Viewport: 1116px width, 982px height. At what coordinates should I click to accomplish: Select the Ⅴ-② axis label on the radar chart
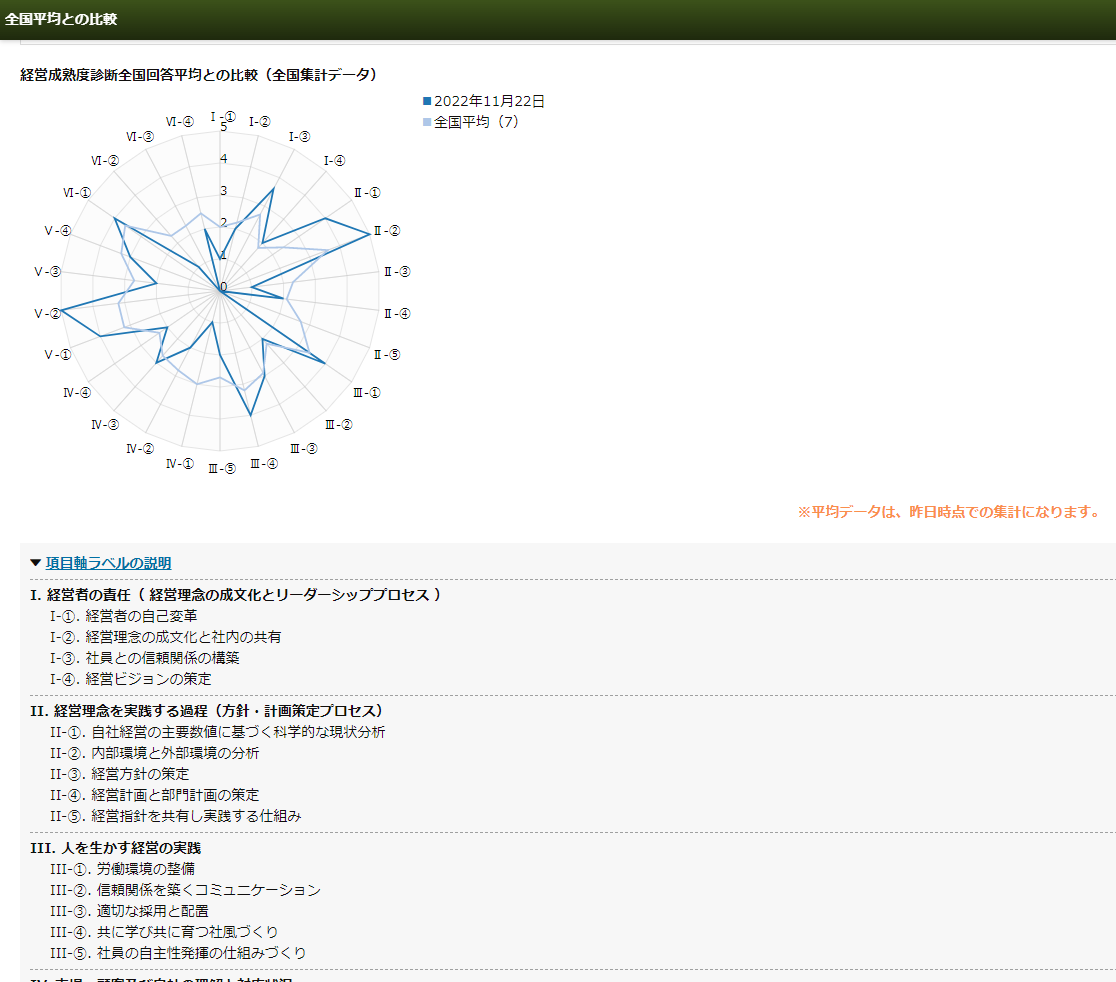coord(48,314)
